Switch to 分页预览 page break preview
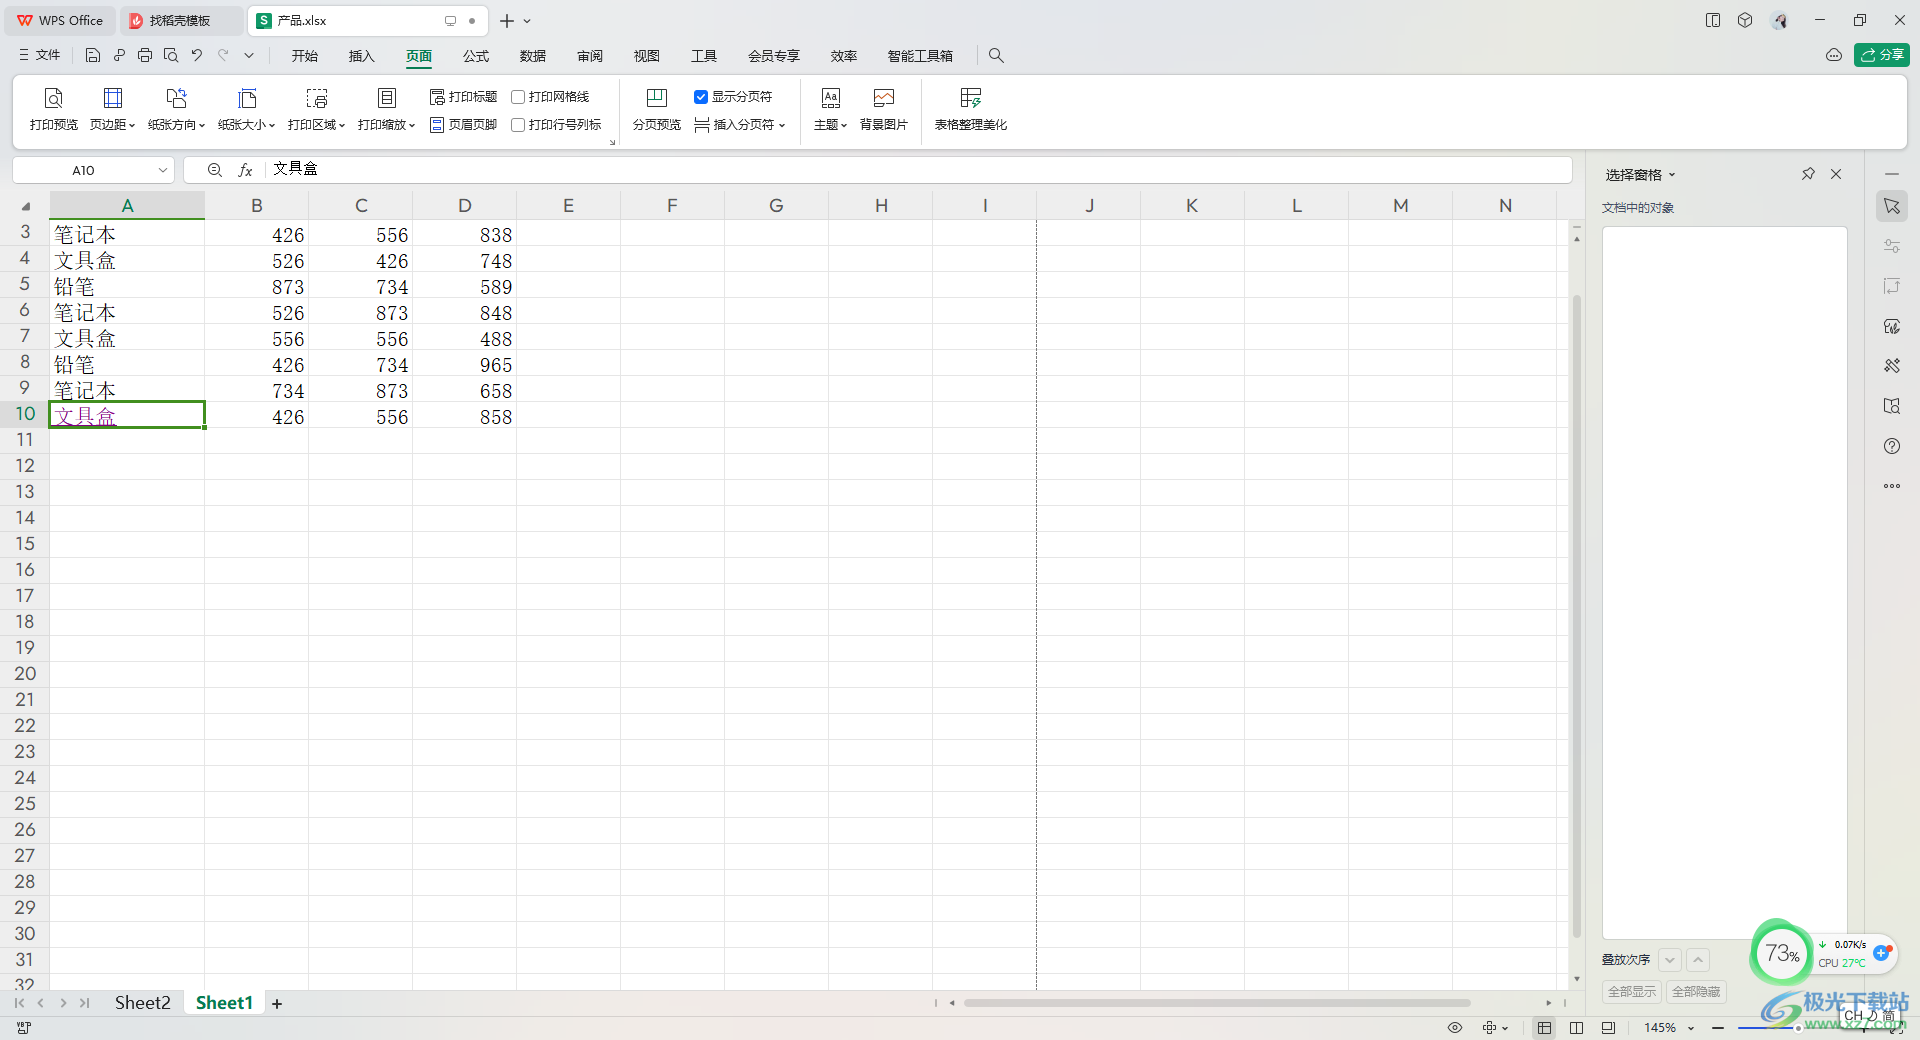Image resolution: width=1920 pixels, height=1040 pixels. click(x=657, y=110)
